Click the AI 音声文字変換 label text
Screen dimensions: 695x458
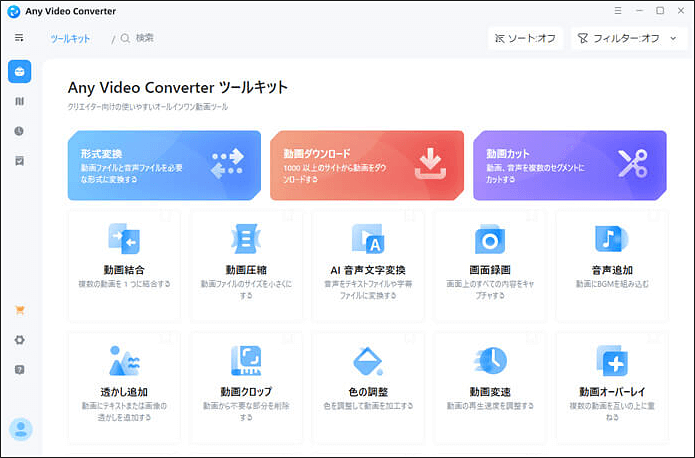pyautogui.click(x=368, y=270)
